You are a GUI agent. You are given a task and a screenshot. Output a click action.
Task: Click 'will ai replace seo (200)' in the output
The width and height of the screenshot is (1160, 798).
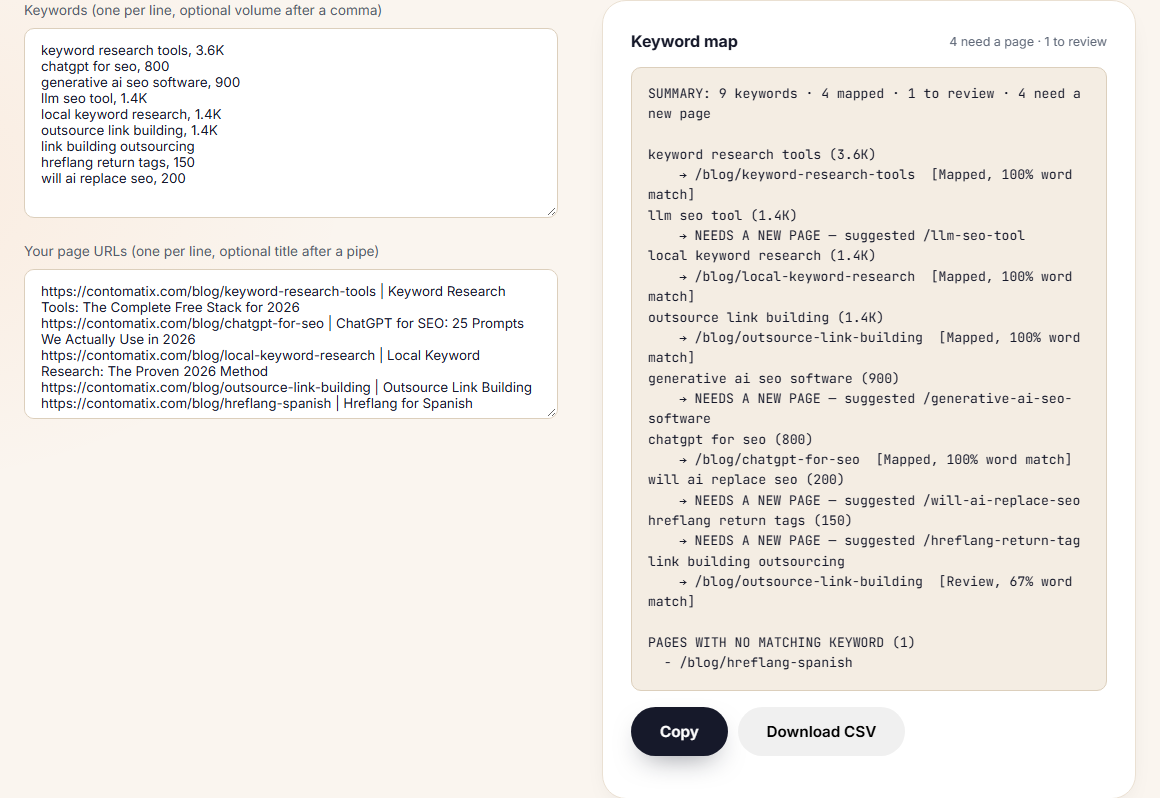(x=746, y=480)
